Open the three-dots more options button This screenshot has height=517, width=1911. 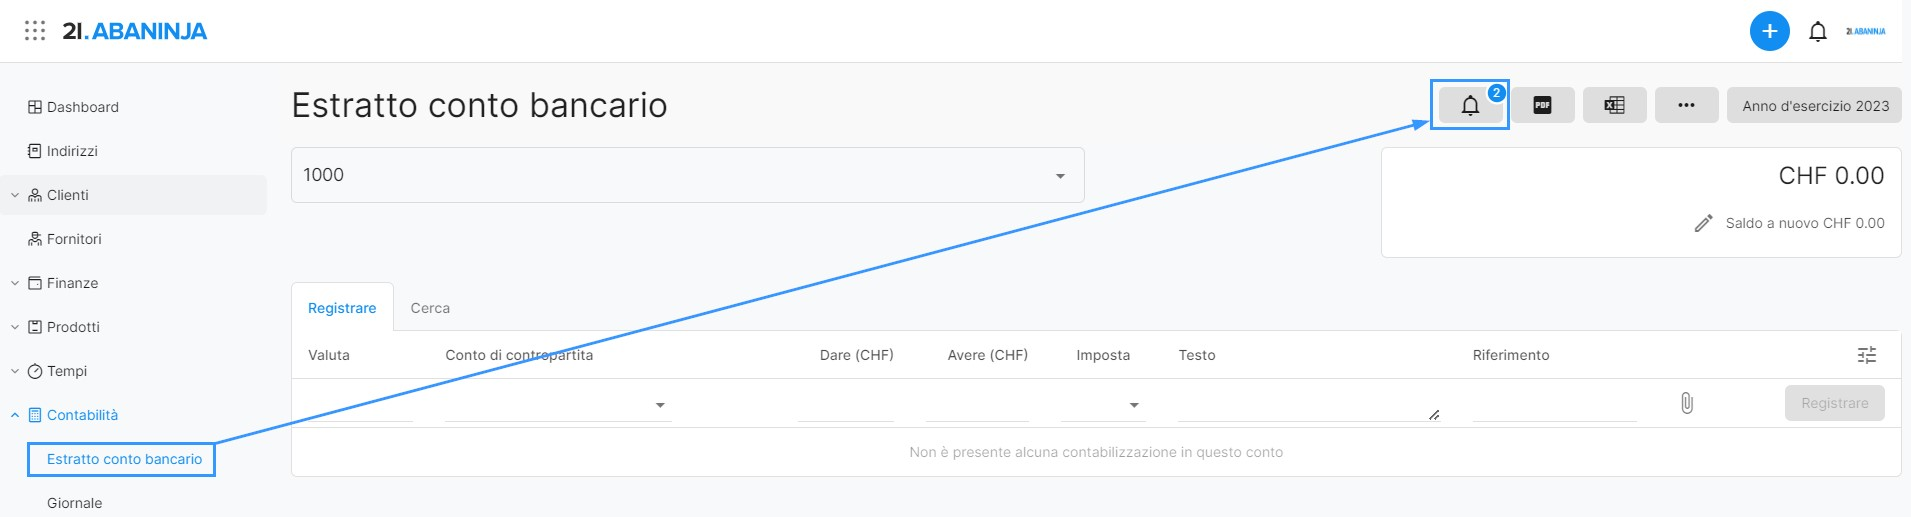click(1686, 105)
